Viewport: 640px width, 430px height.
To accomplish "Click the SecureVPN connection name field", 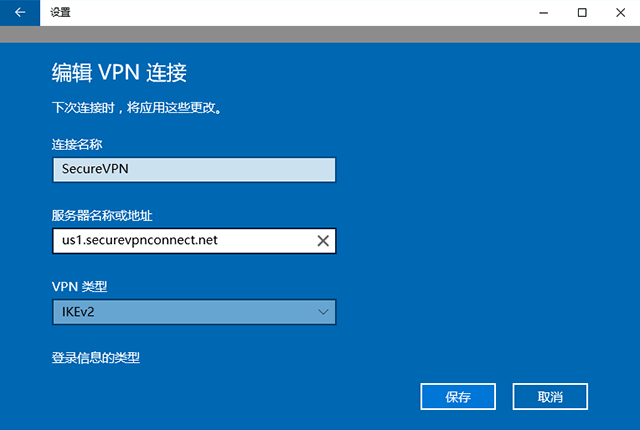I will point(194,169).
